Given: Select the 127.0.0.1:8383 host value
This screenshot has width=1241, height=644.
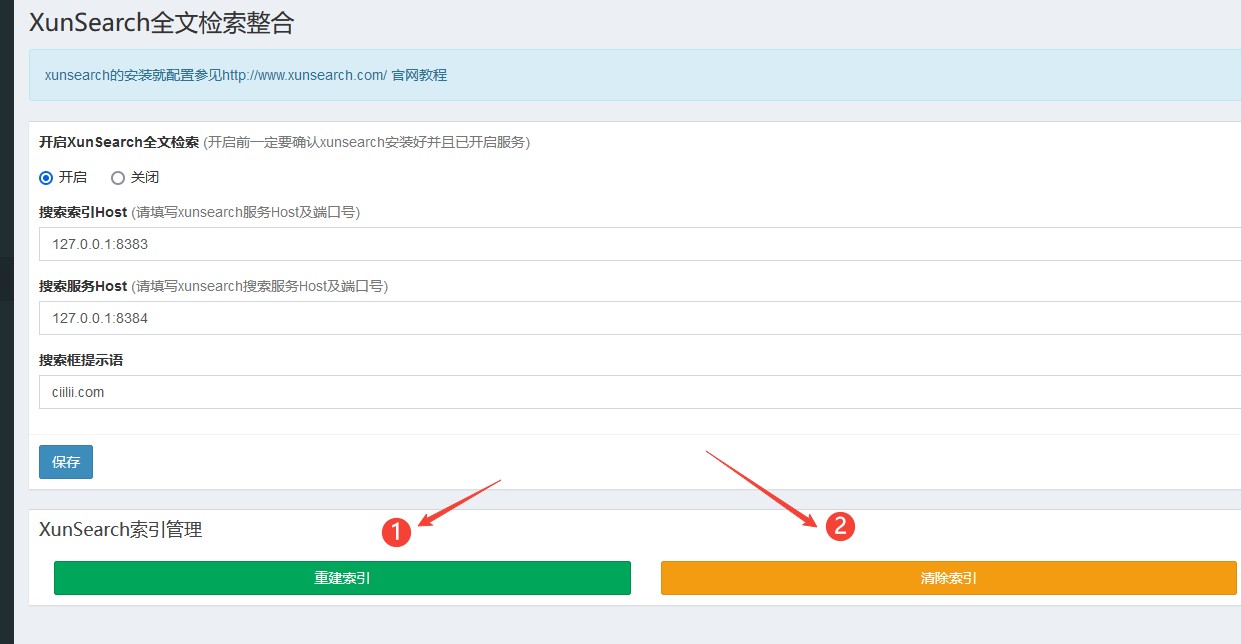Looking at the screenshot, I should tap(101, 244).
